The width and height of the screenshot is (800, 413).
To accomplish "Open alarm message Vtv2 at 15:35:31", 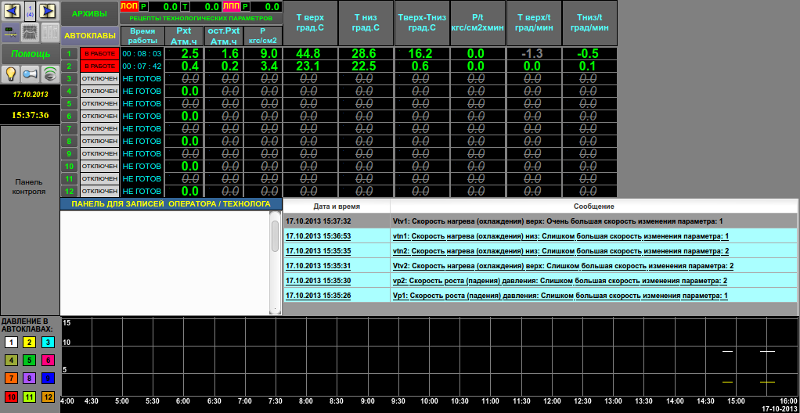I will coord(540,265).
